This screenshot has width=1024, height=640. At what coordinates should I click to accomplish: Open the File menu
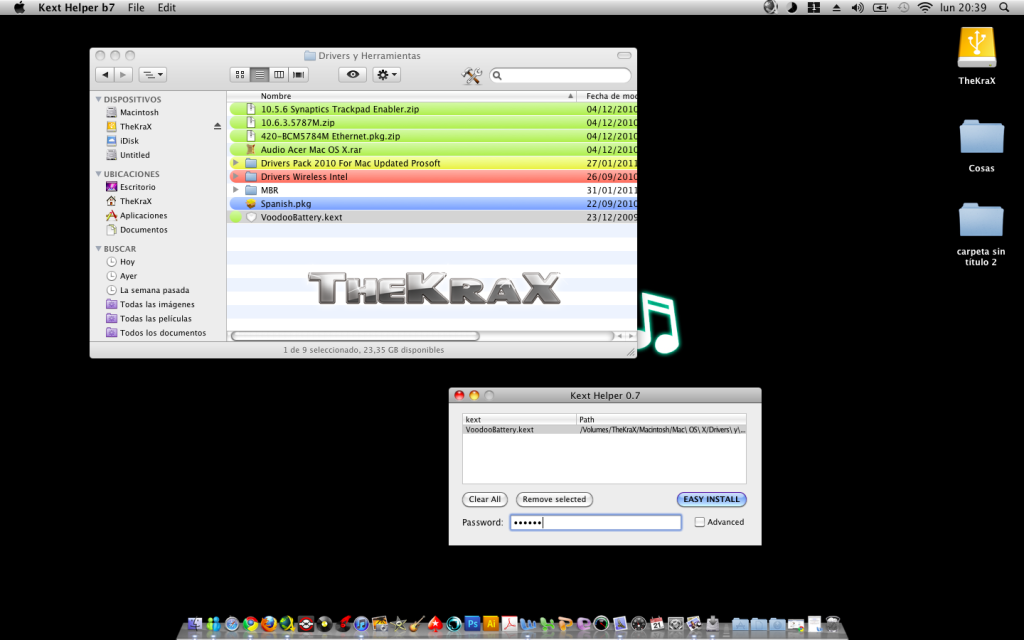pos(136,8)
